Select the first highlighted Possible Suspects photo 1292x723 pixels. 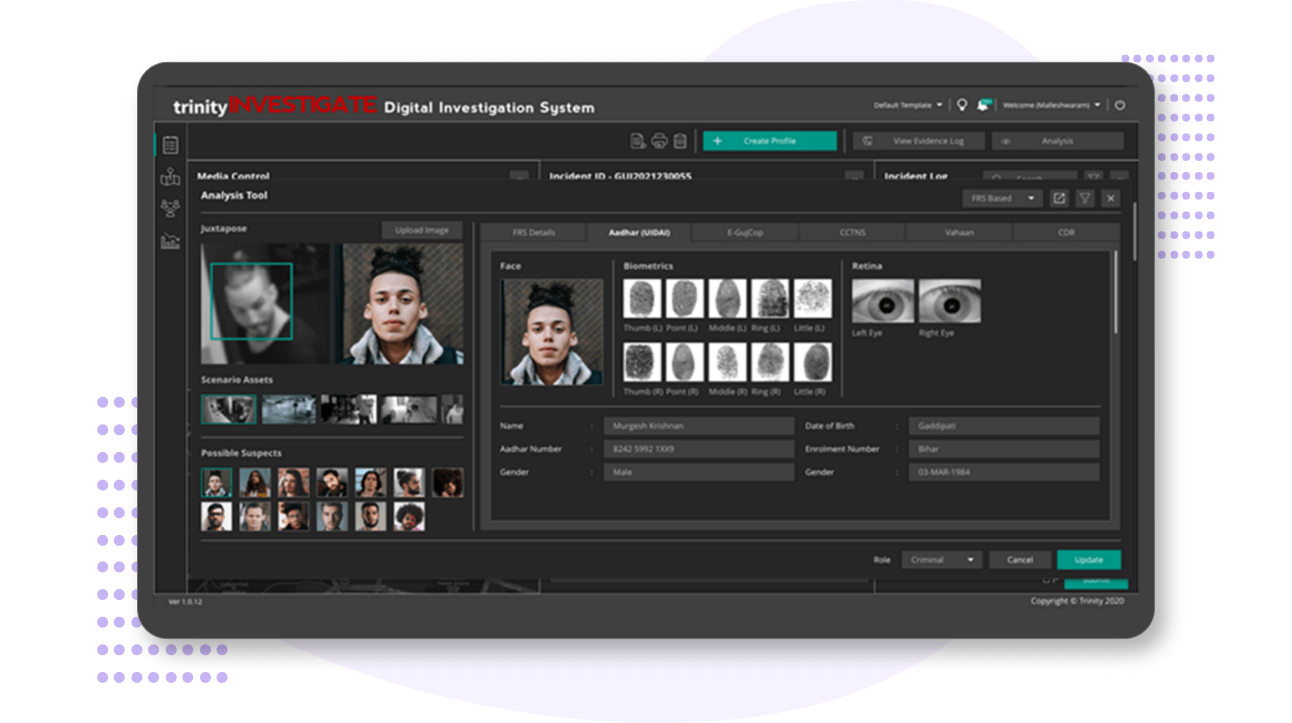(x=216, y=483)
